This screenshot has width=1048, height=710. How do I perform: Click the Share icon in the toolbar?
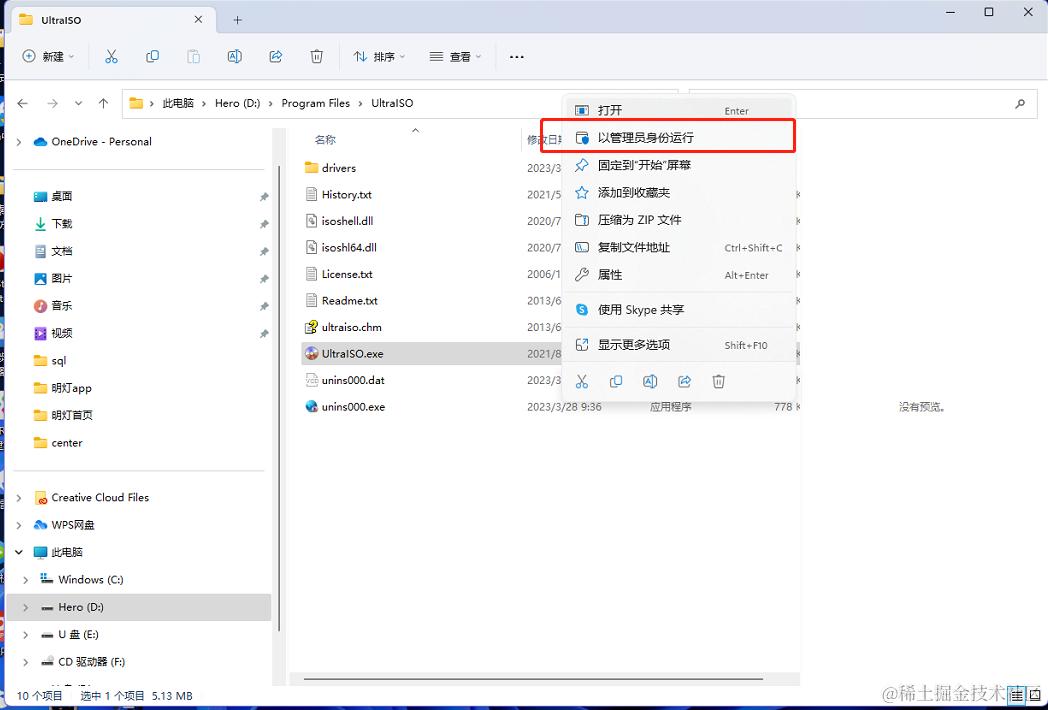tap(276, 57)
